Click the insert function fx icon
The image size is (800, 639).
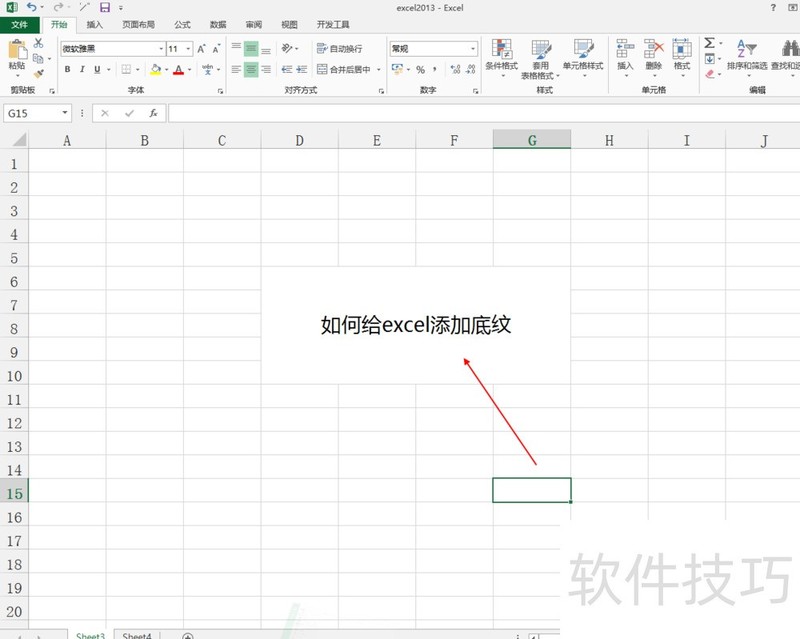click(x=153, y=113)
